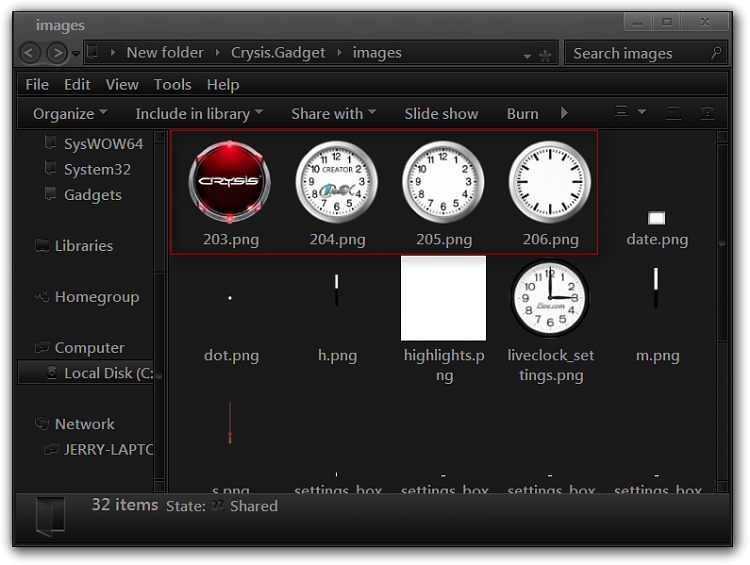Open the Tools menu
The height and width of the screenshot is (565, 750).
173,85
